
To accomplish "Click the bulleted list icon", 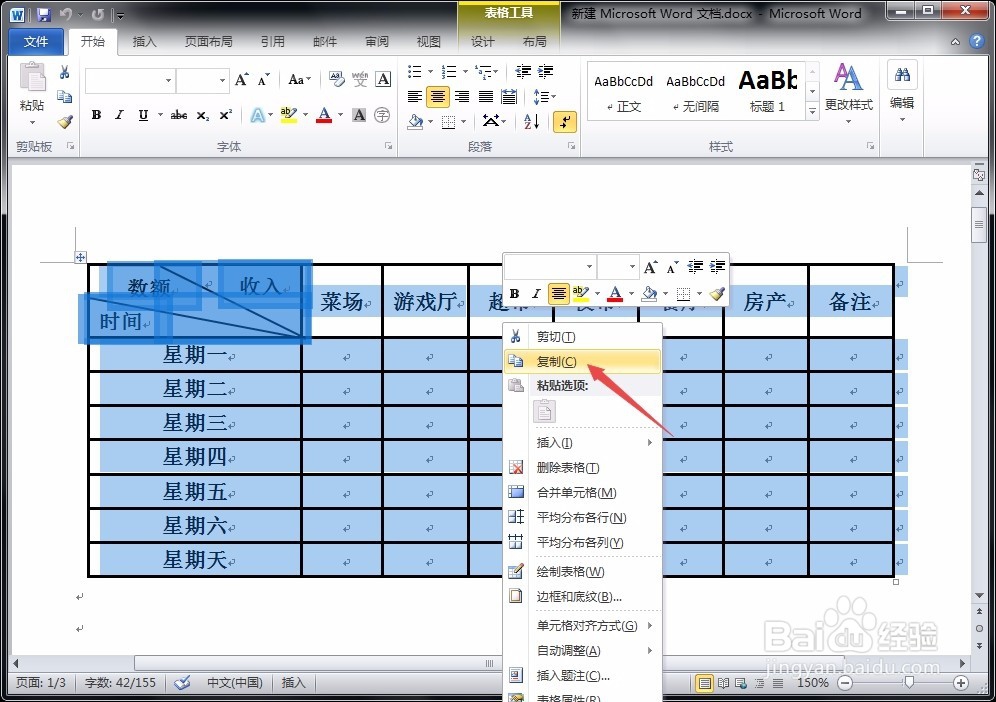I will click(x=415, y=72).
